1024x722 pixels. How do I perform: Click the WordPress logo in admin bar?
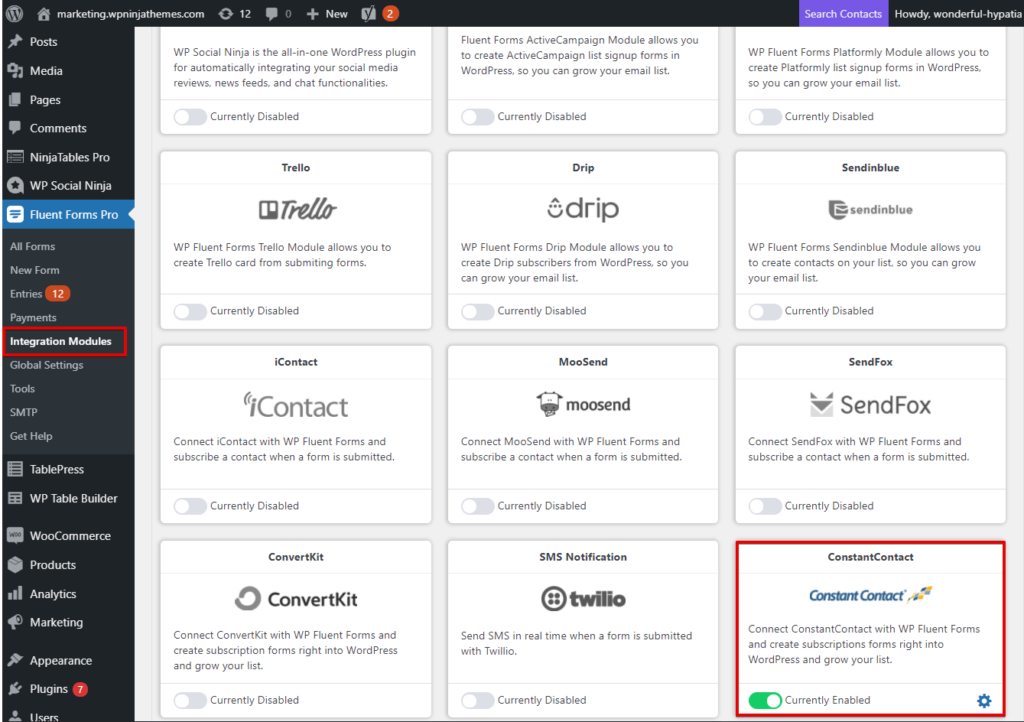(x=14, y=13)
